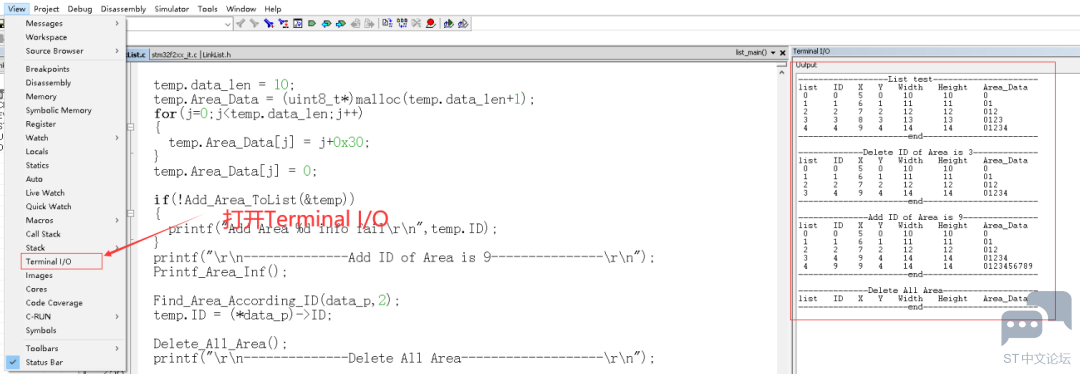Image resolution: width=1080 pixels, height=374 pixels.
Task: Open the toolbar search combo box dropdown
Action: pos(228,24)
